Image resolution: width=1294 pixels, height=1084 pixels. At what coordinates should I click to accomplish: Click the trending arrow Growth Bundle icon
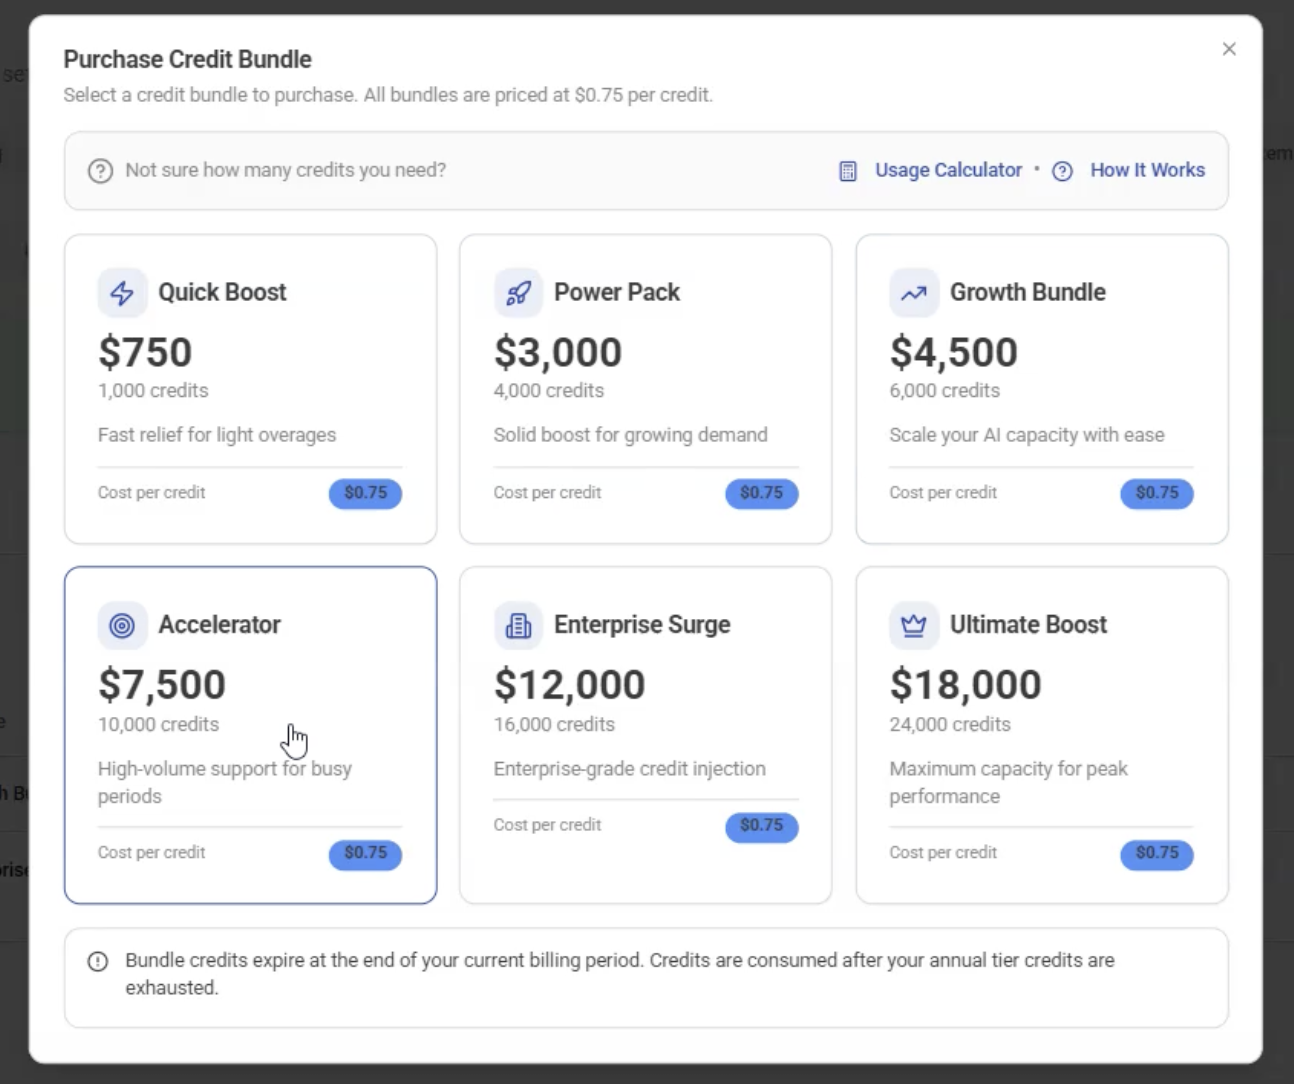pyautogui.click(x=913, y=293)
